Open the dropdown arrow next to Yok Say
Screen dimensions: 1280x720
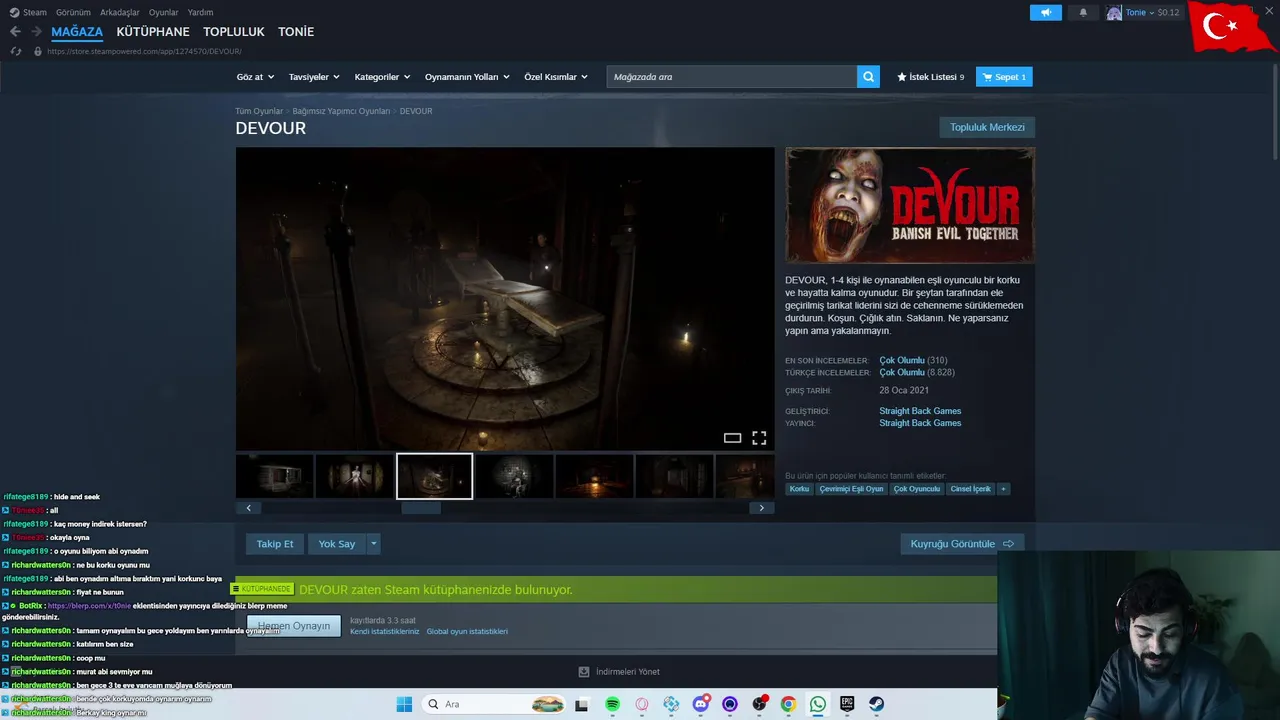(373, 544)
